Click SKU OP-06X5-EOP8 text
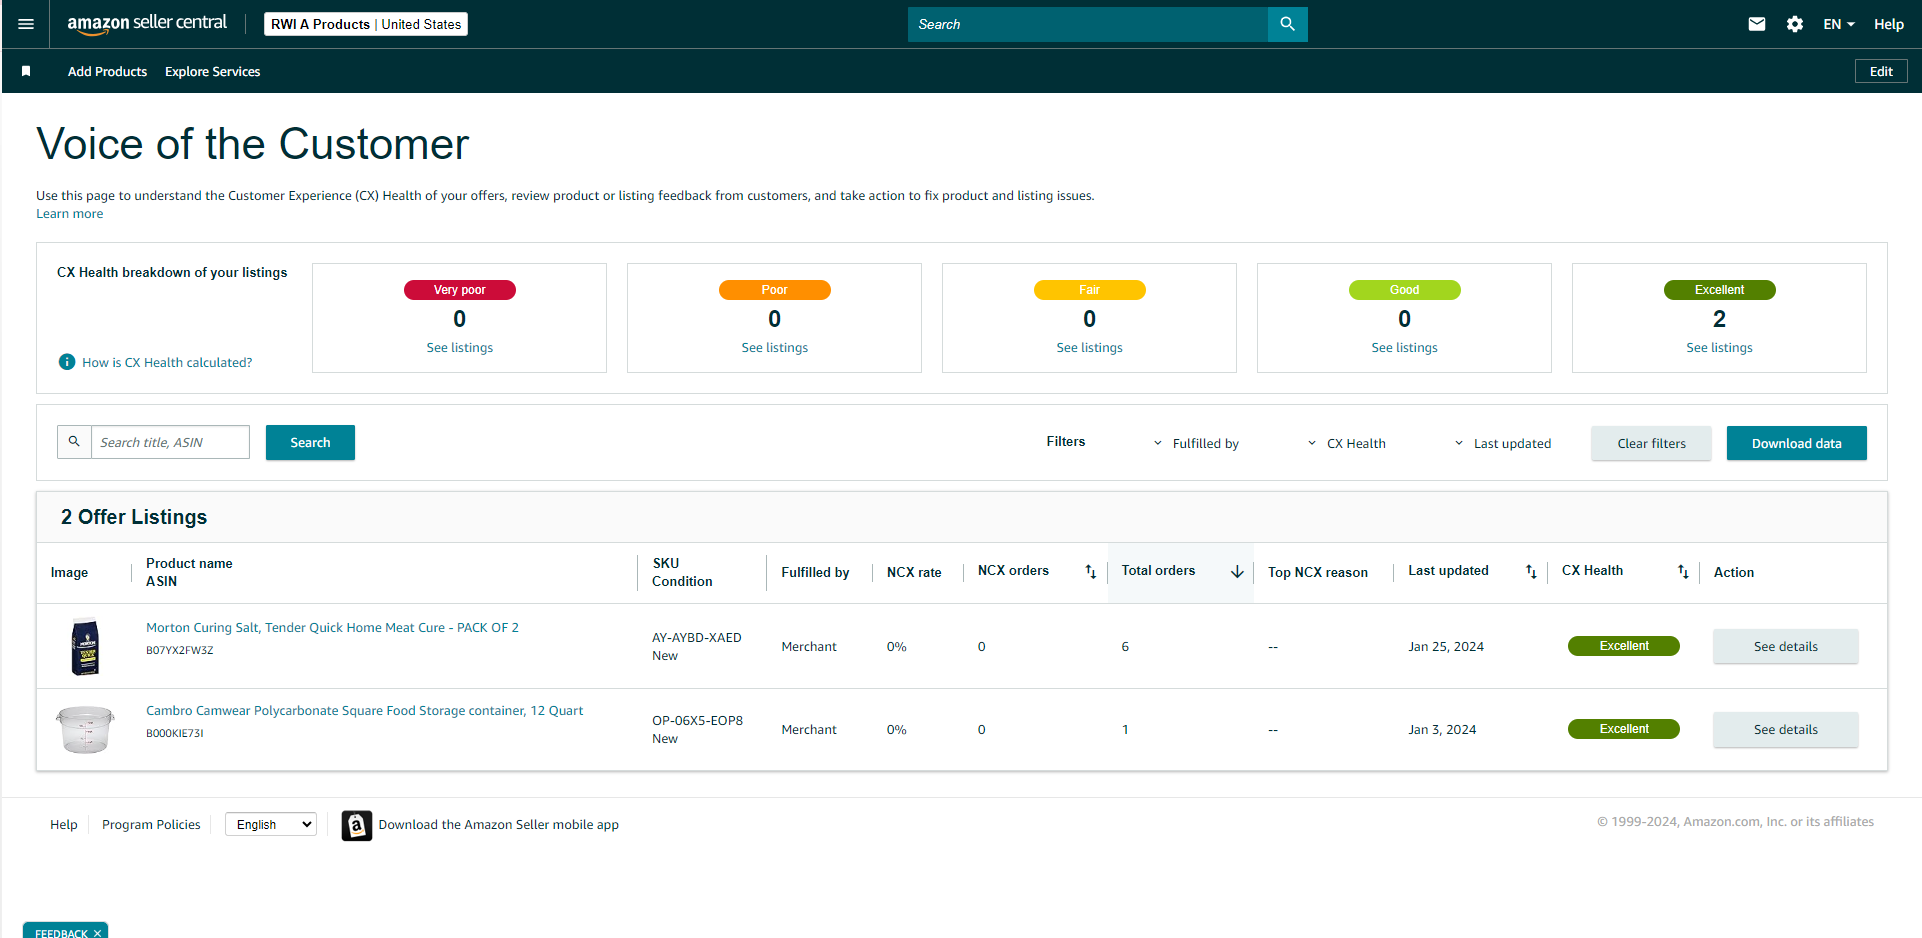This screenshot has height=938, width=1922. click(698, 721)
